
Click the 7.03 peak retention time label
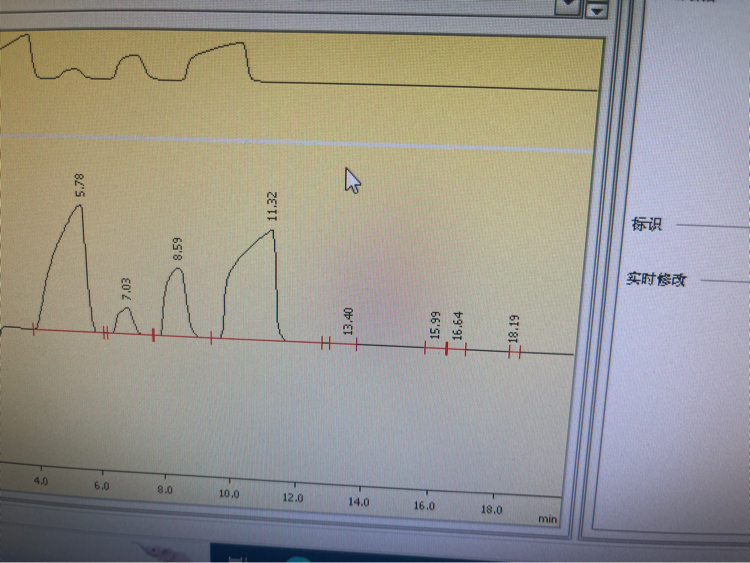[126, 289]
